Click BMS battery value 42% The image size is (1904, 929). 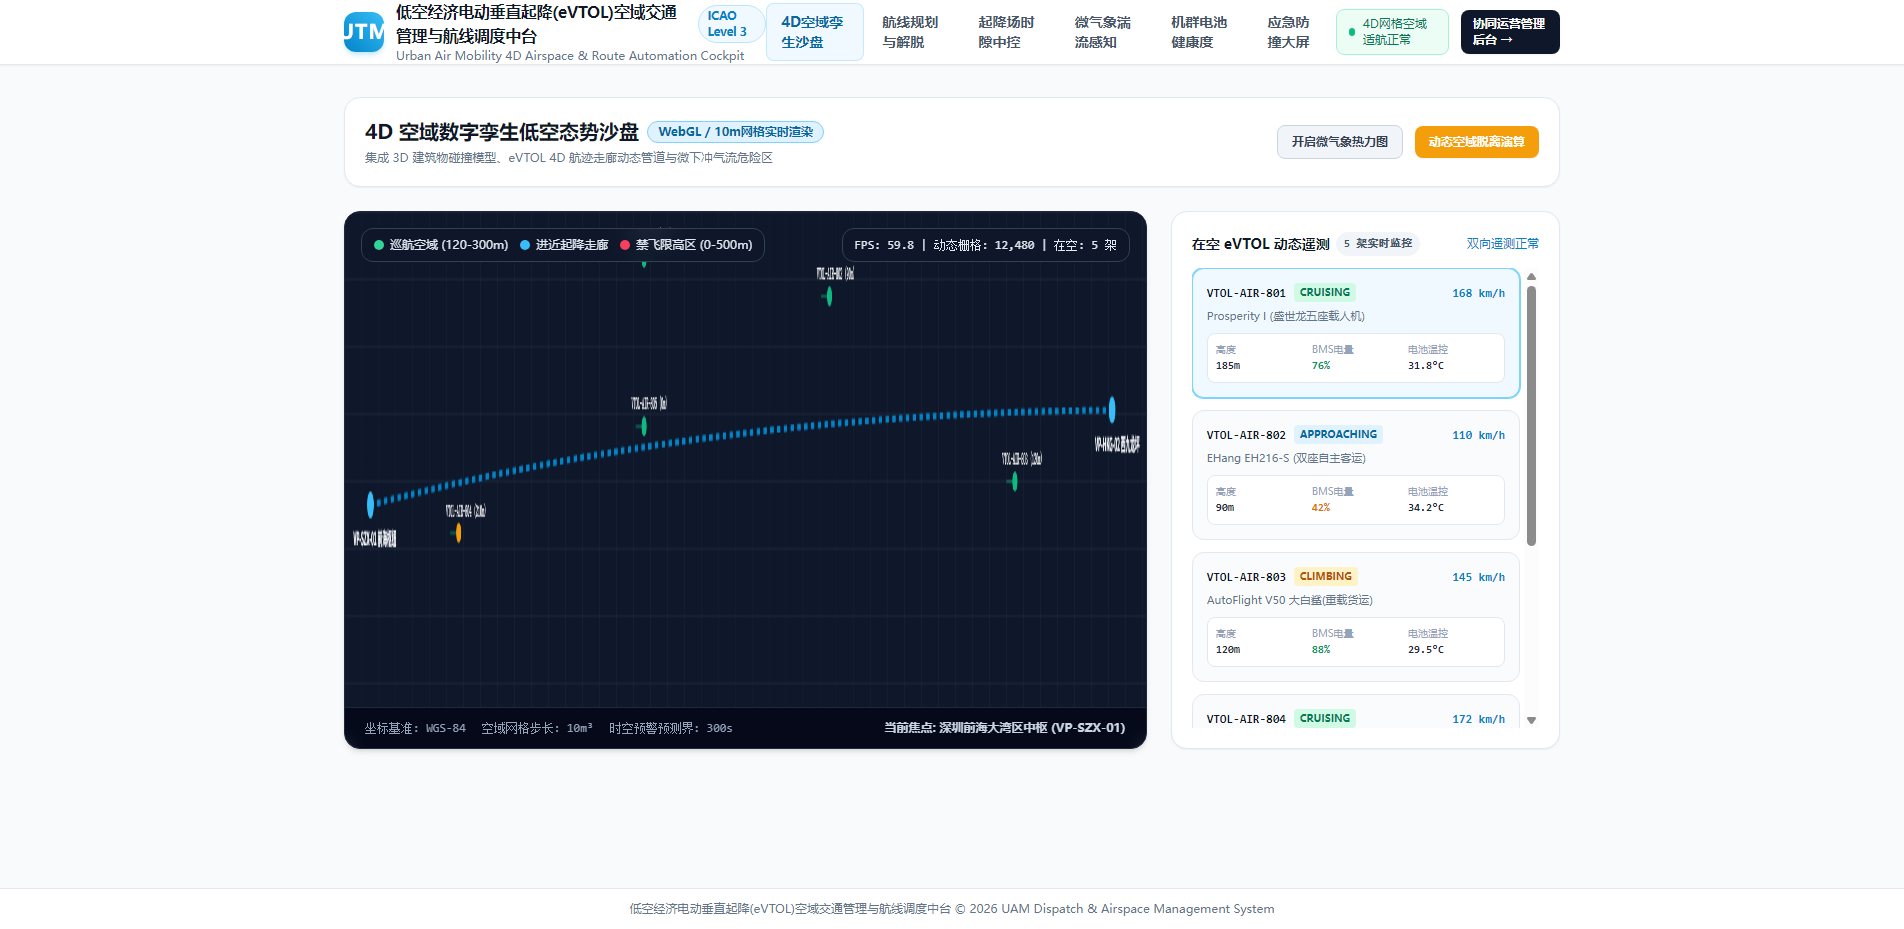pos(1321,508)
